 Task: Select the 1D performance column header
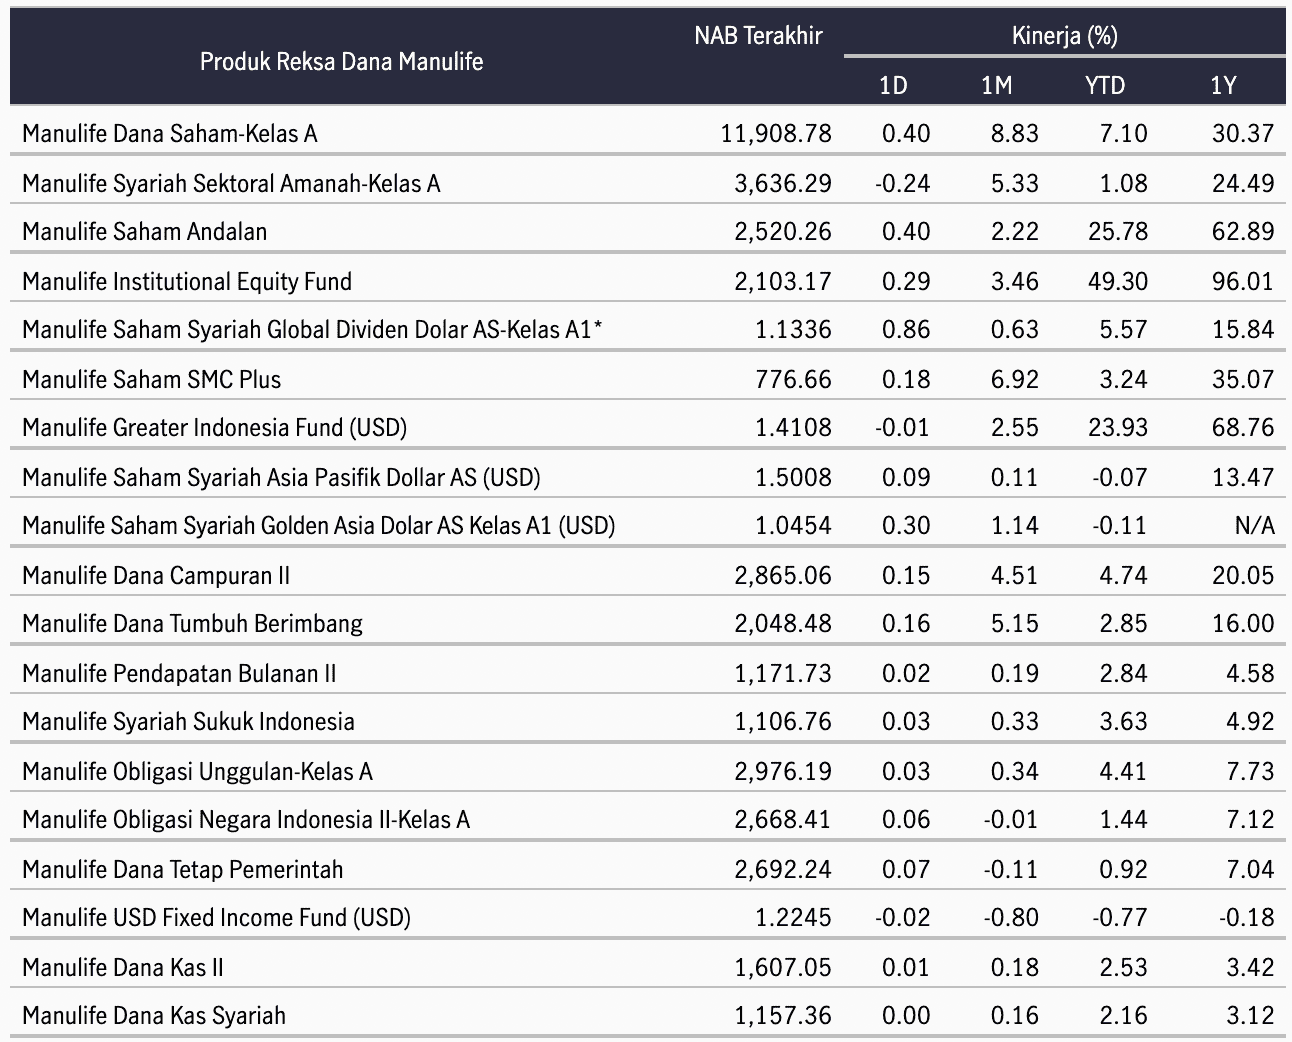tap(892, 86)
